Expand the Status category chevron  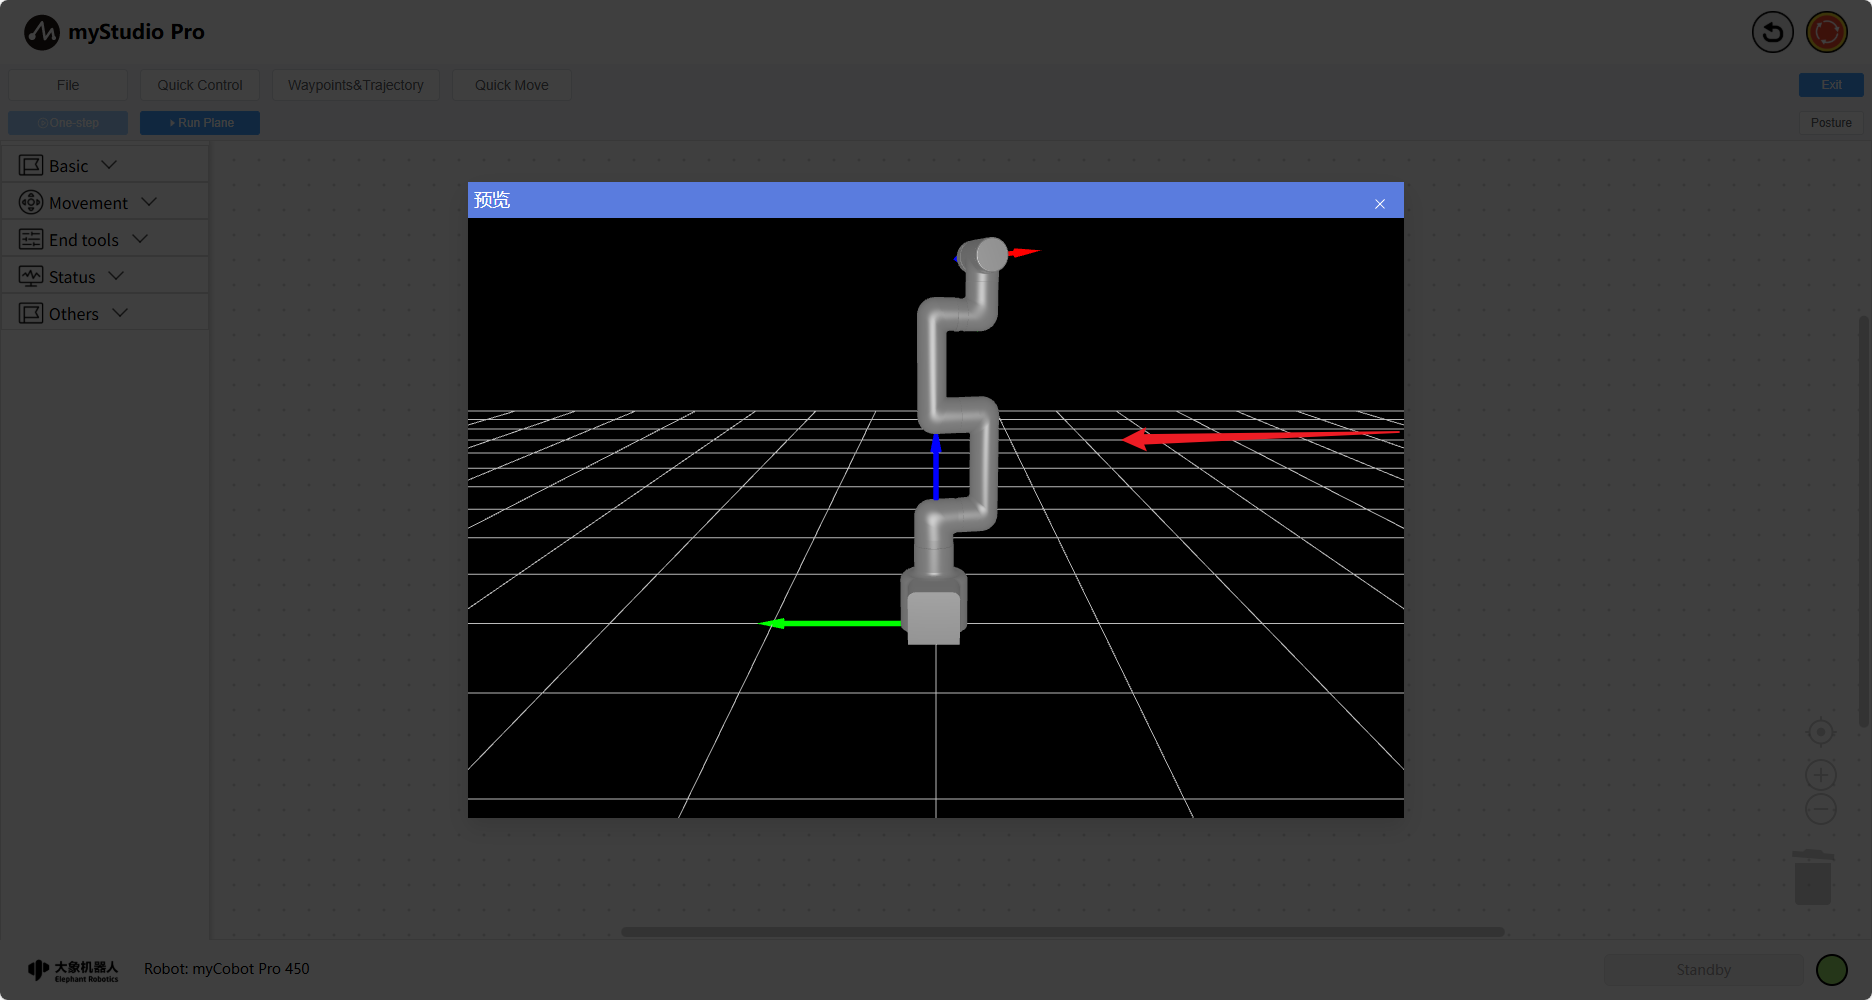[x=116, y=276]
